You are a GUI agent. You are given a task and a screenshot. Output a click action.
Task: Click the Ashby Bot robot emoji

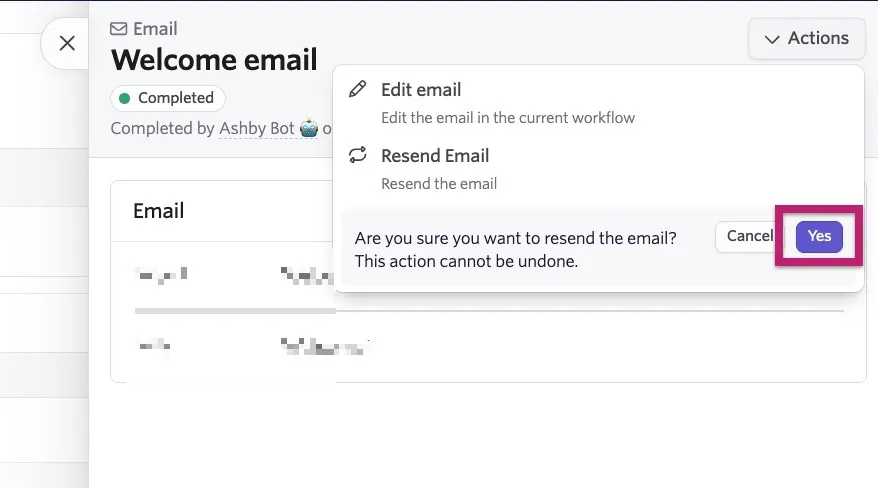point(309,128)
